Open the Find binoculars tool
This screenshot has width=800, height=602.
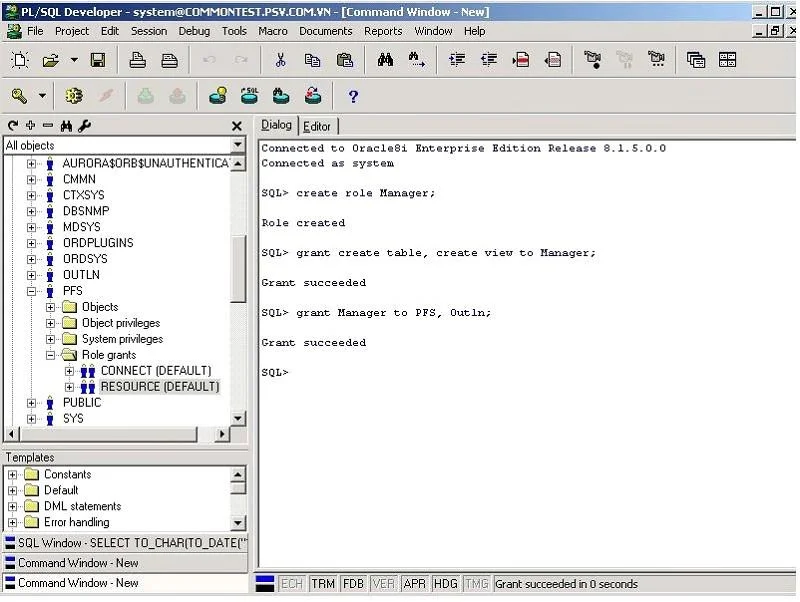coord(385,60)
